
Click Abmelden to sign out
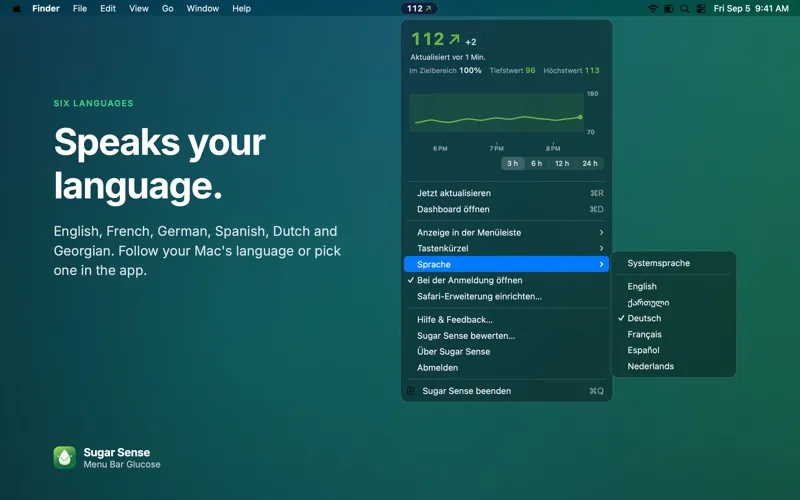[x=506, y=367]
